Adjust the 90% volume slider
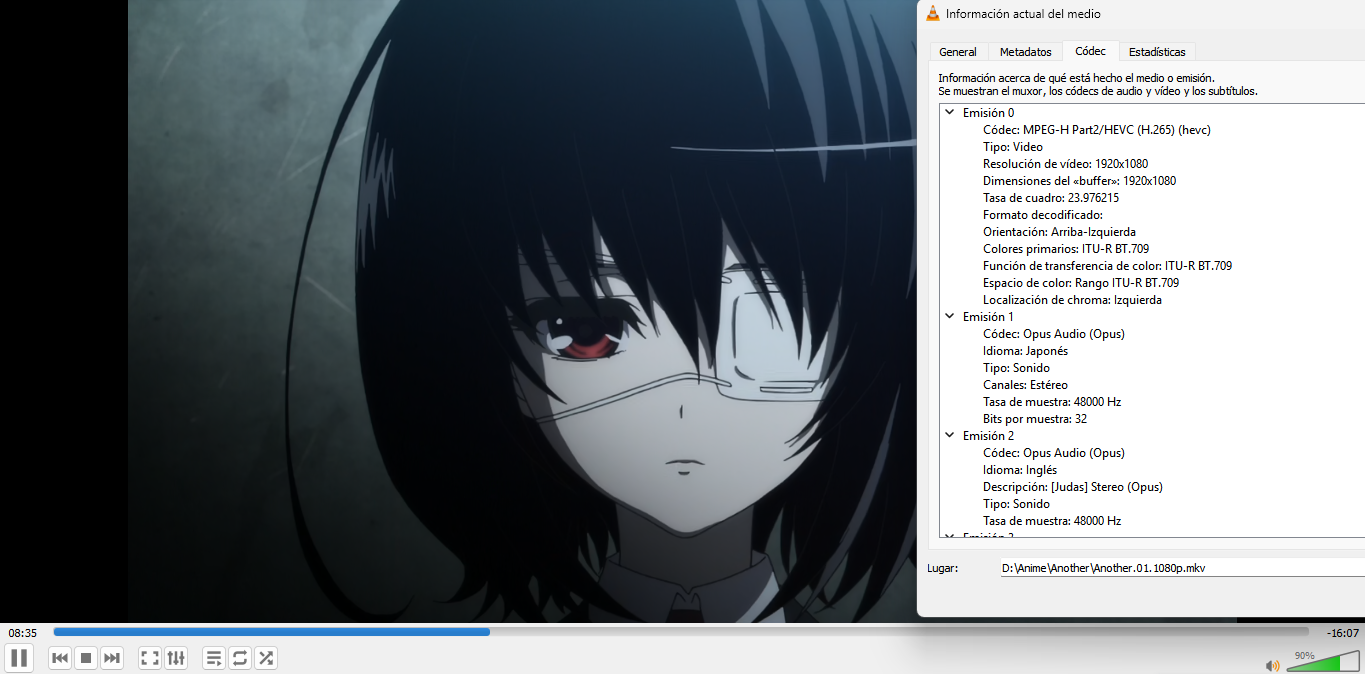This screenshot has width=1365, height=674. pyautogui.click(x=1322, y=662)
